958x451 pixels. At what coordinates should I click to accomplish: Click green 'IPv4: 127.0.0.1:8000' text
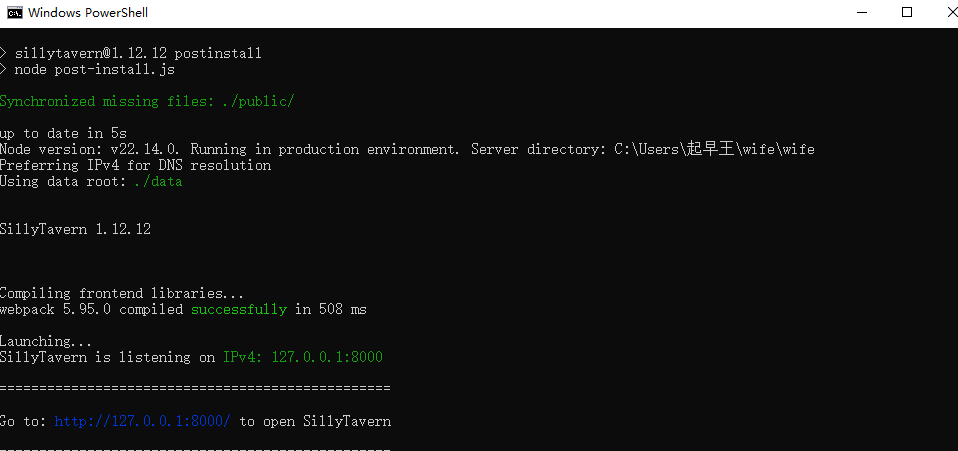tap(303, 357)
